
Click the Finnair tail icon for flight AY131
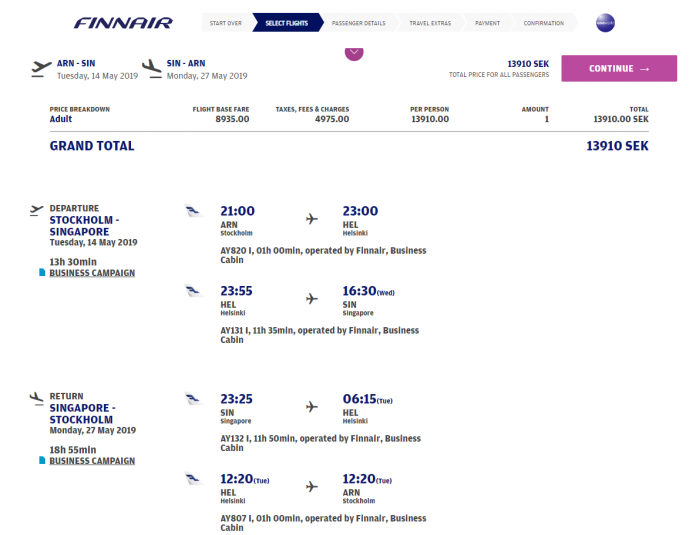(x=194, y=290)
